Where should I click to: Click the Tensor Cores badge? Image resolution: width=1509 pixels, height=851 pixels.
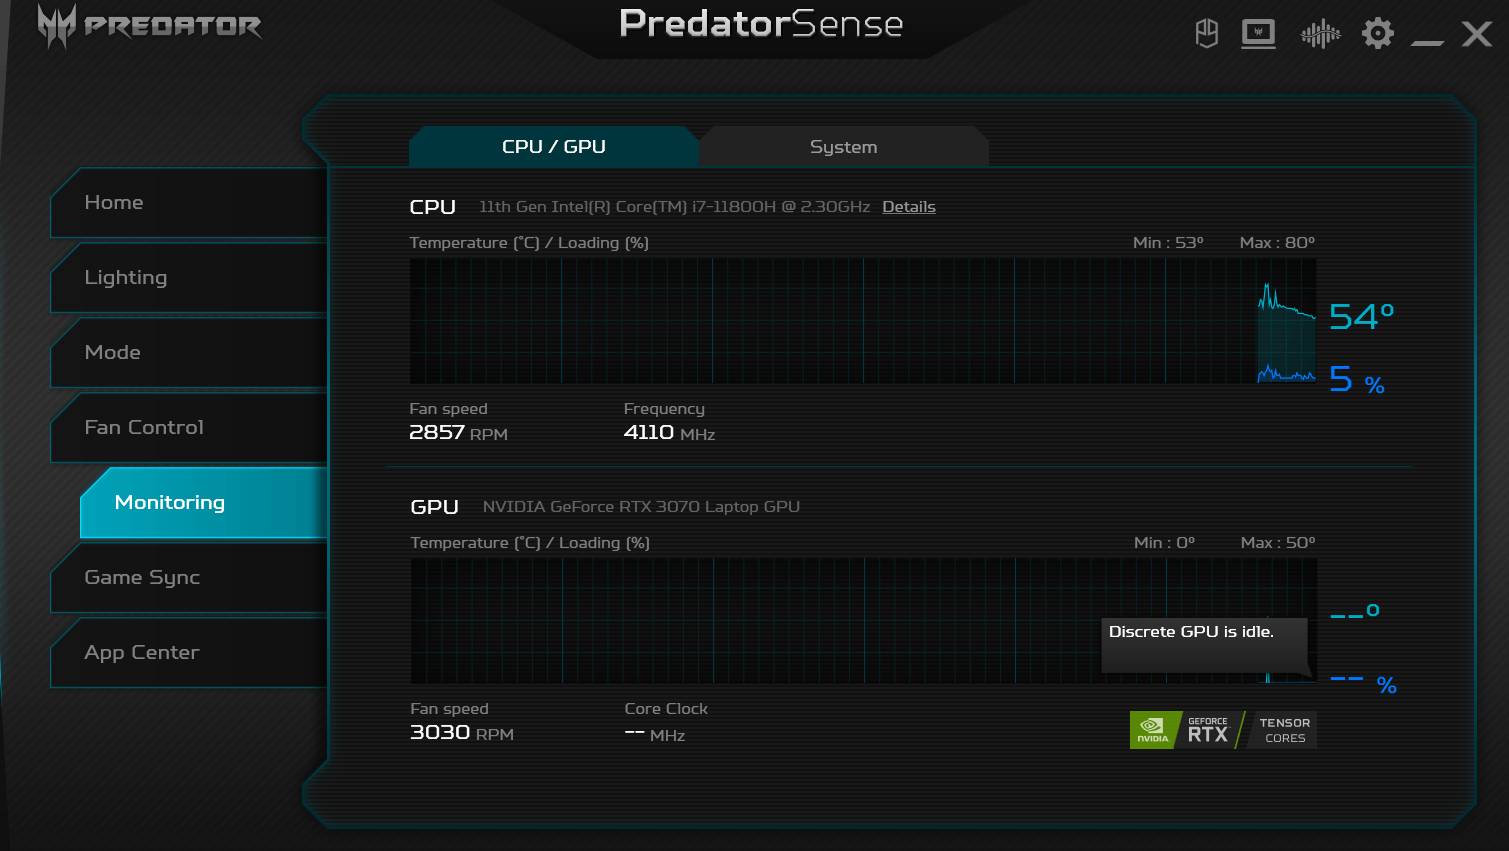[1283, 730]
